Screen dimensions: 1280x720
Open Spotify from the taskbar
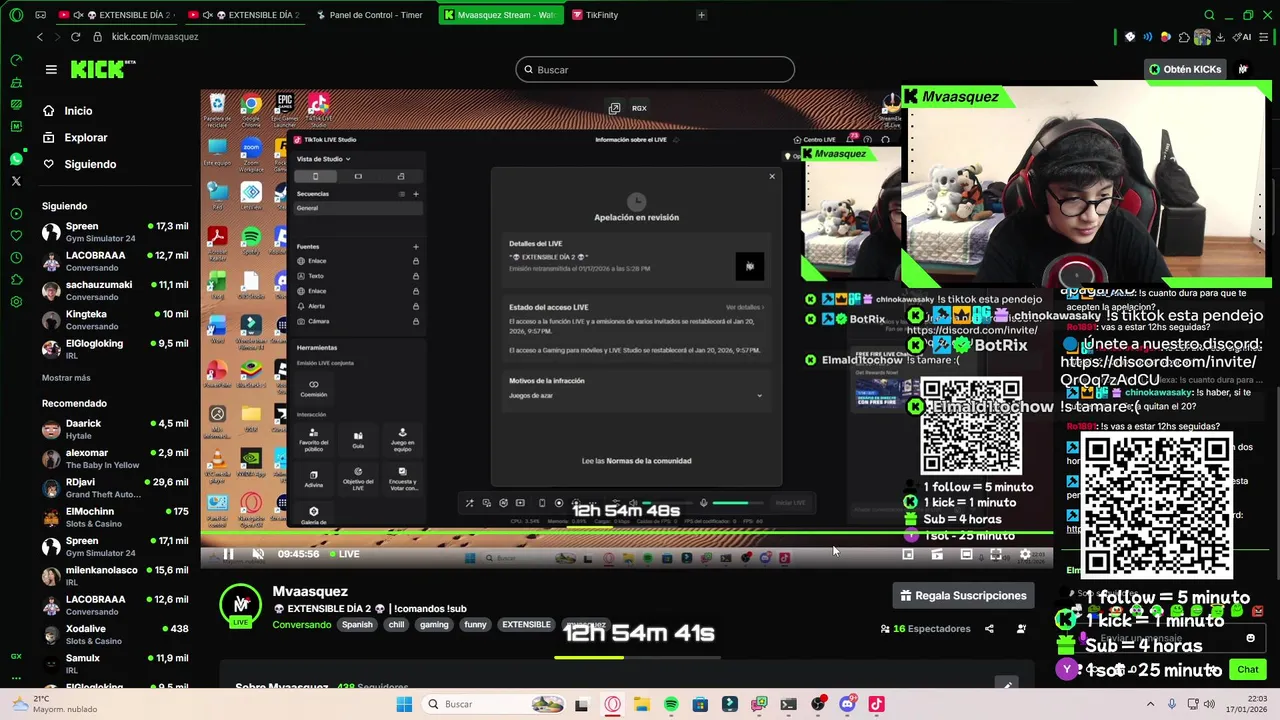671,704
